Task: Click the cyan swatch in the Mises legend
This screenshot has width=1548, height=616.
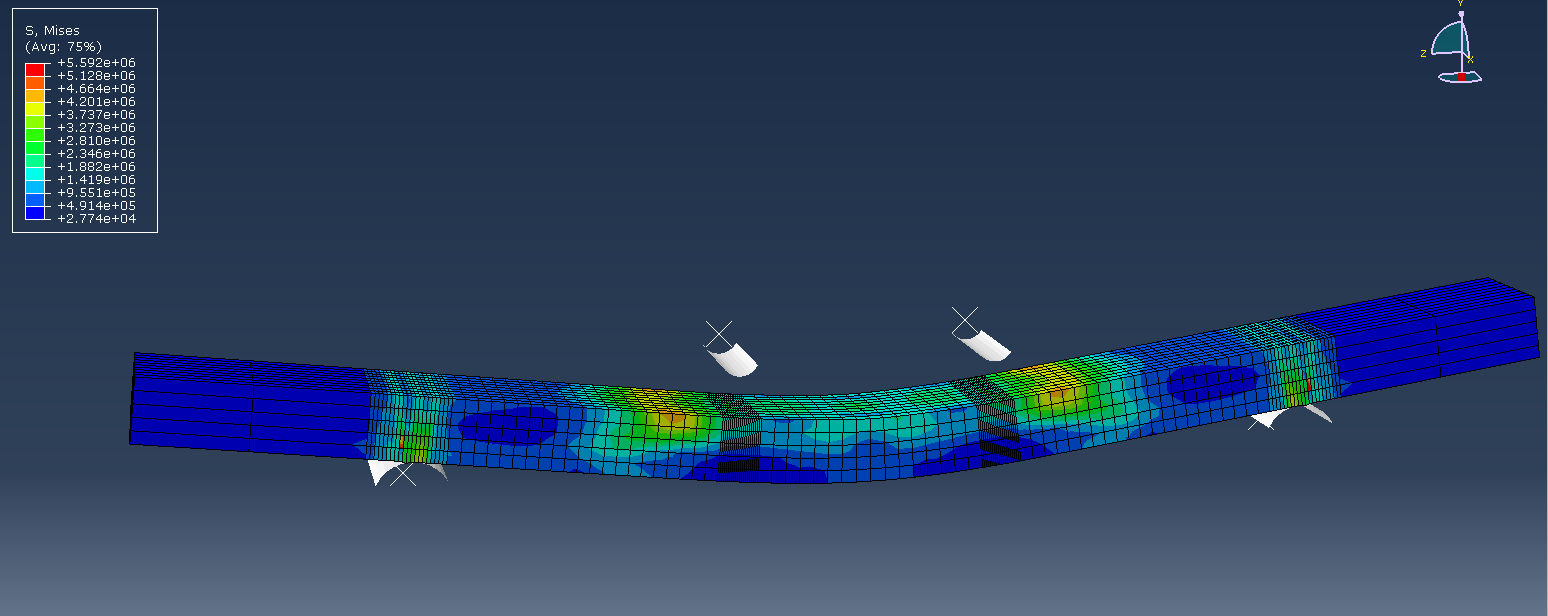Action: coord(35,173)
